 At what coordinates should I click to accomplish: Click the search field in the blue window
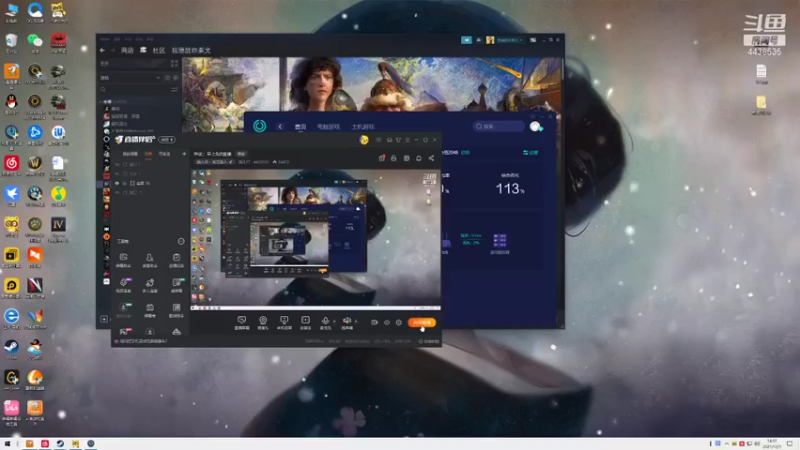coord(498,126)
